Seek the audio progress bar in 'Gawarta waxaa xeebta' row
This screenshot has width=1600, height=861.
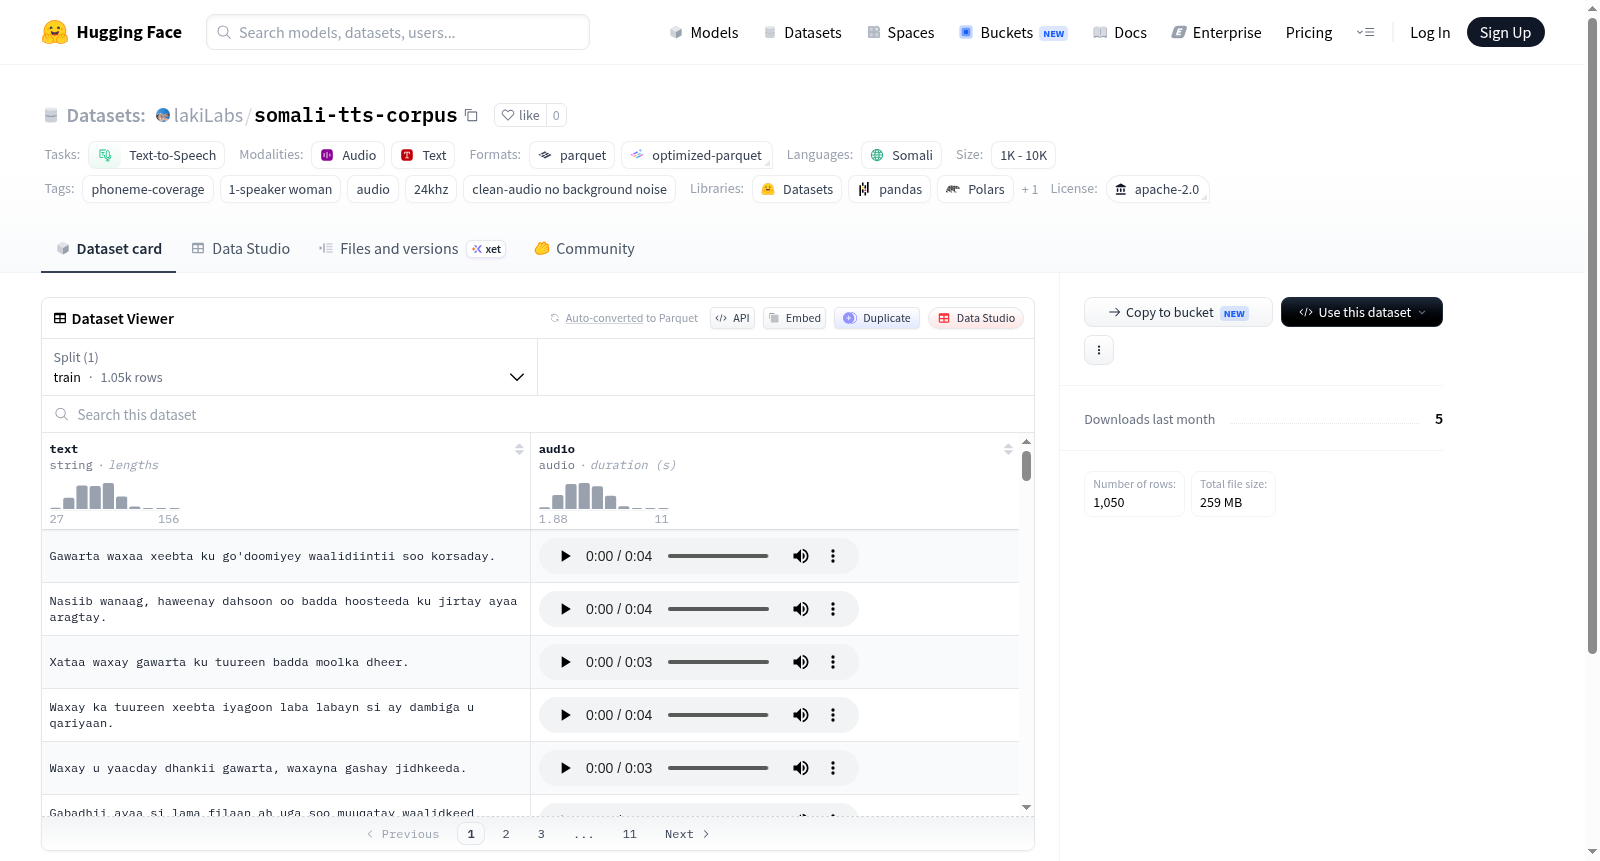coord(718,556)
